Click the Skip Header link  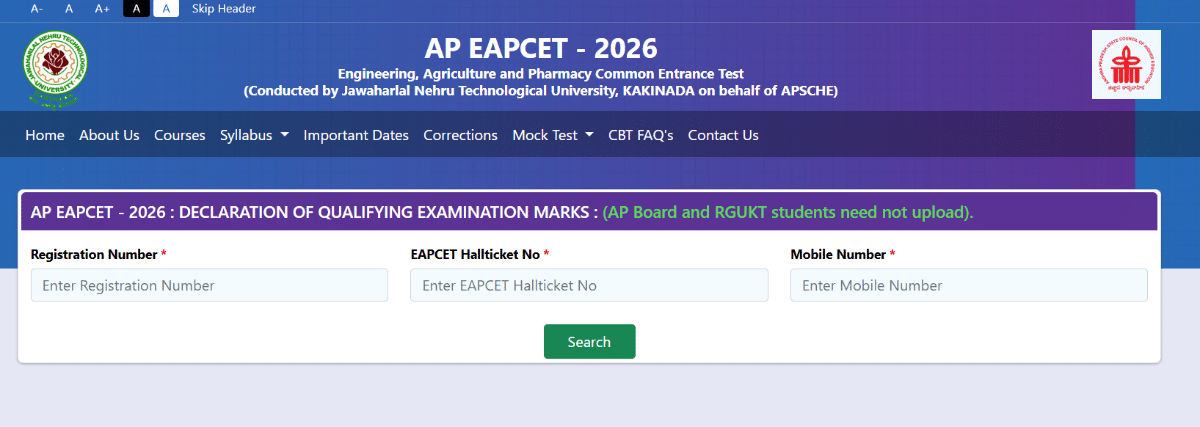pyautogui.click(x=224, y=8)
